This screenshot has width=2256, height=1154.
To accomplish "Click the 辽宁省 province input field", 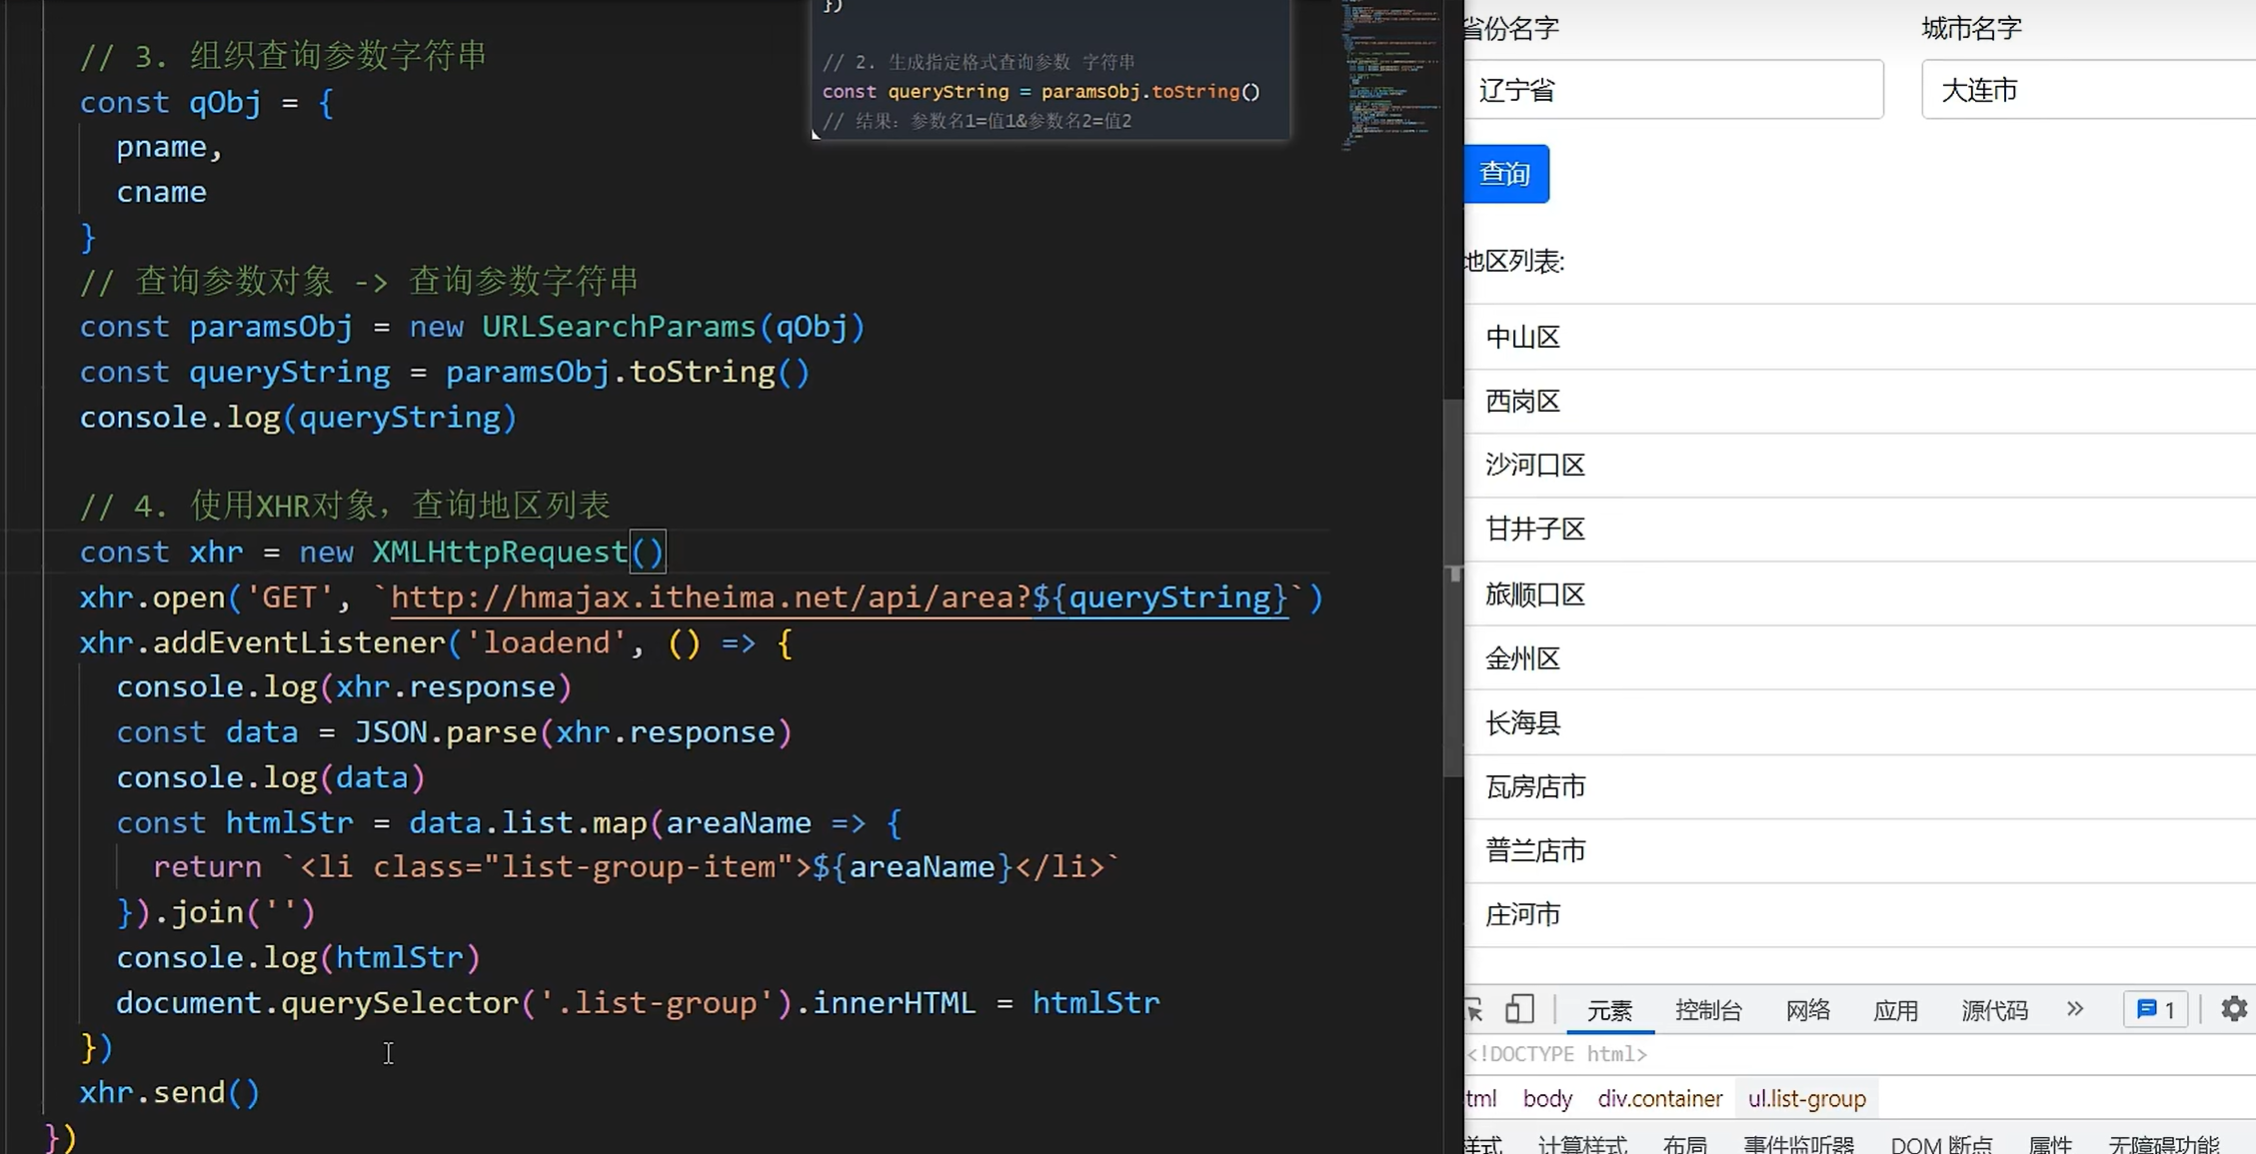I will coord(1673,90).
